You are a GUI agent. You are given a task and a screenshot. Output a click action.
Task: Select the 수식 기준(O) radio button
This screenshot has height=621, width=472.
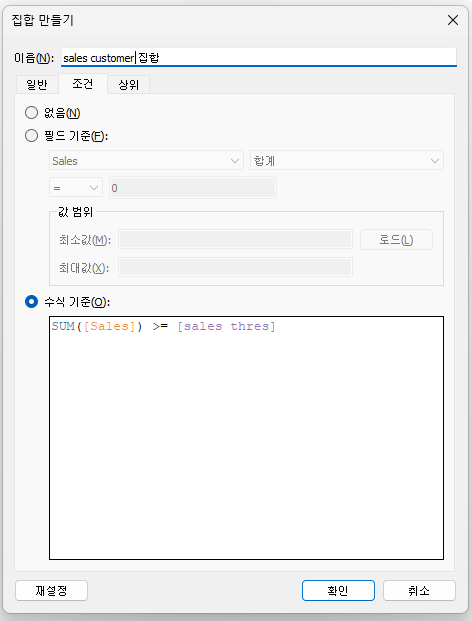coord(31,302)
